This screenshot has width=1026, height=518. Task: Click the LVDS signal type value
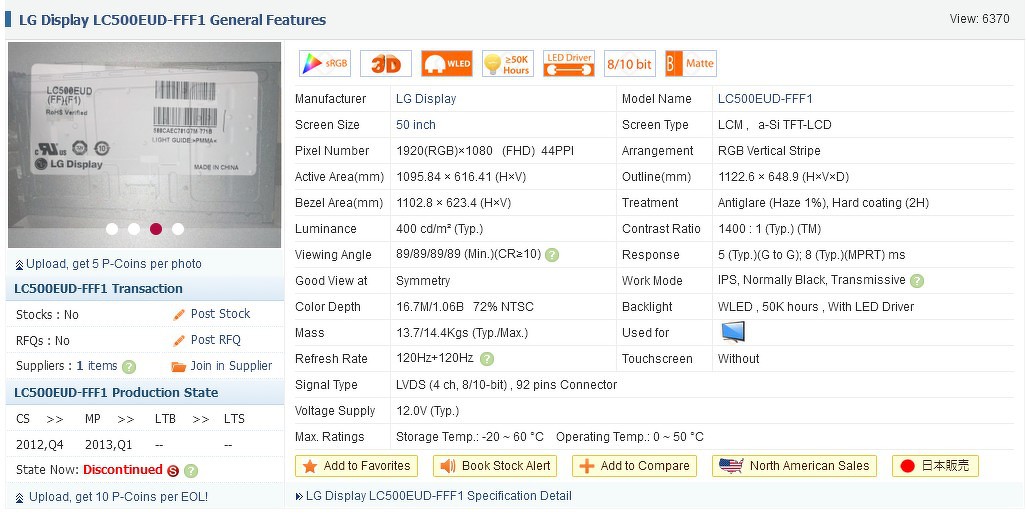point(506,385)
